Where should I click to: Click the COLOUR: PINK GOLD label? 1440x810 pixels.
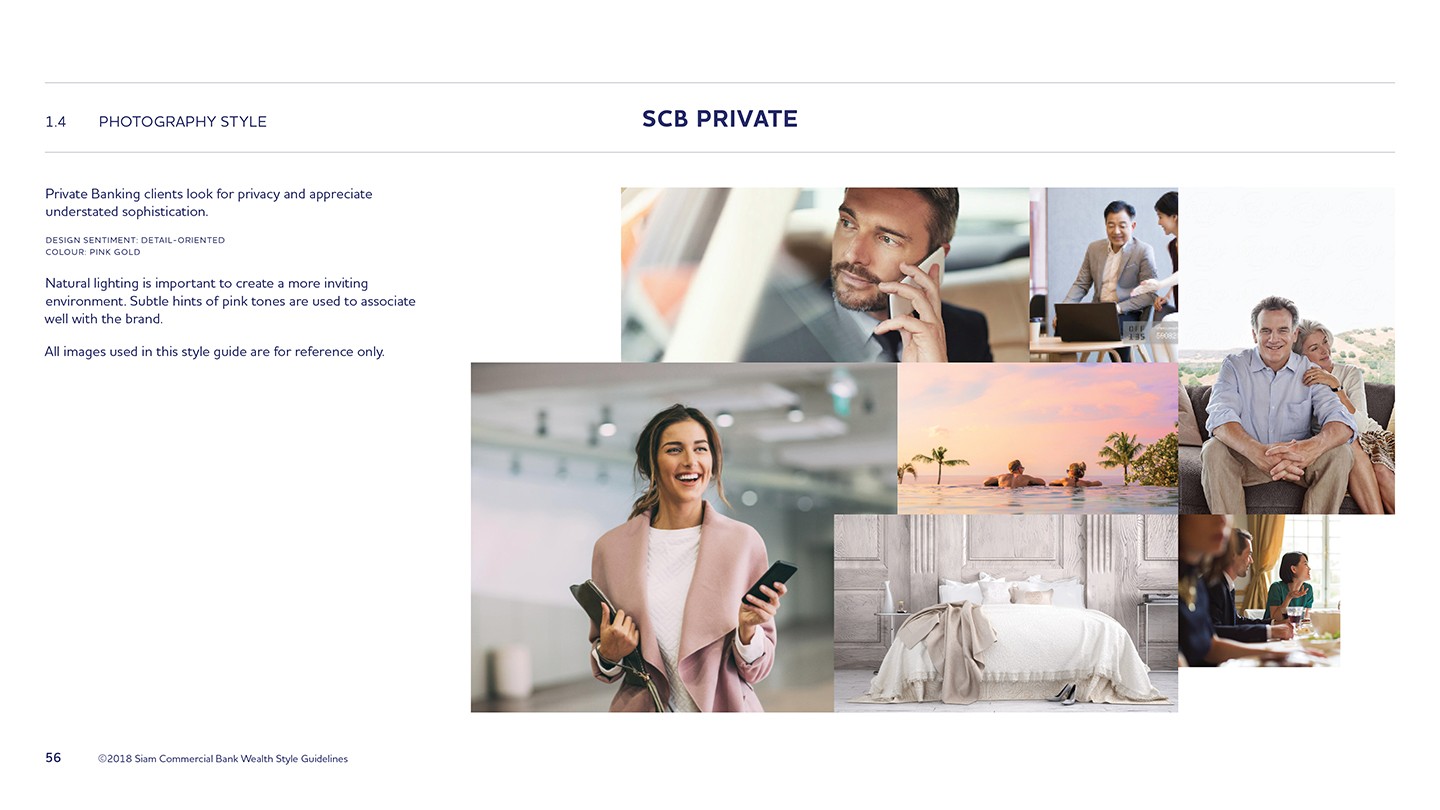tap(93, 252)
